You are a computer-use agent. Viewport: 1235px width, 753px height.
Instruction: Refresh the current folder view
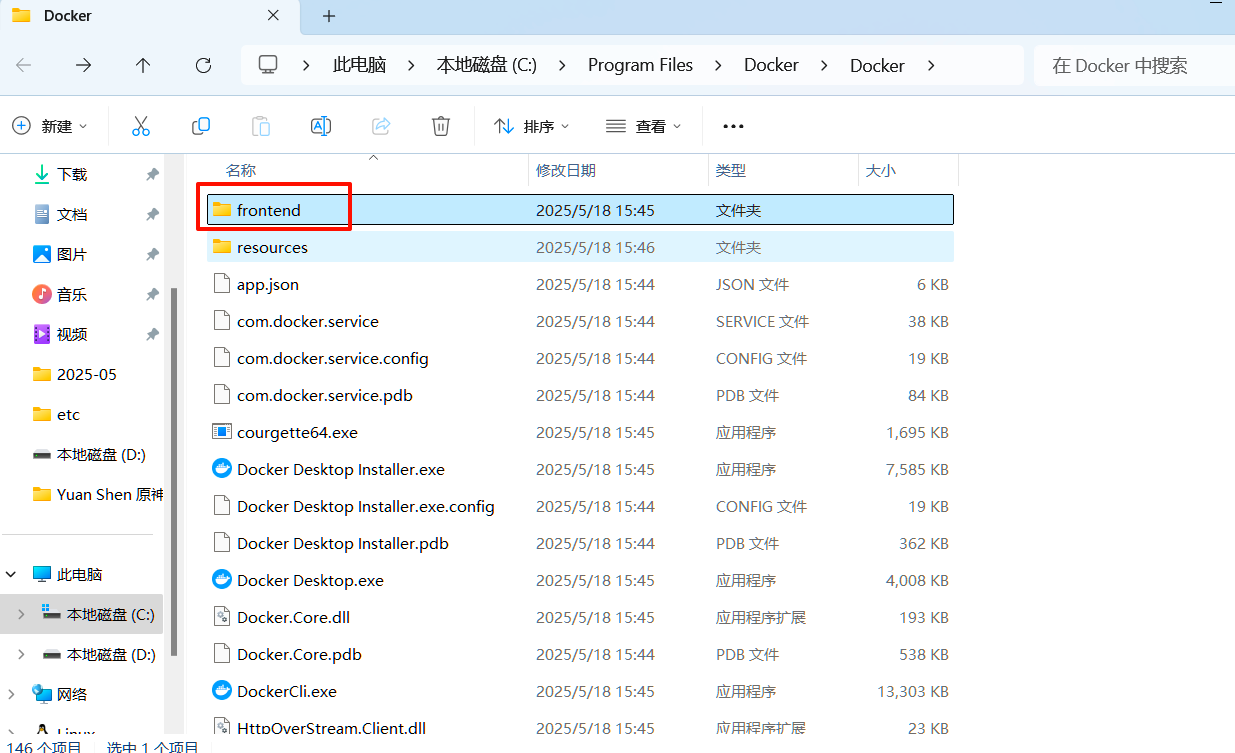tap(203, 65)
